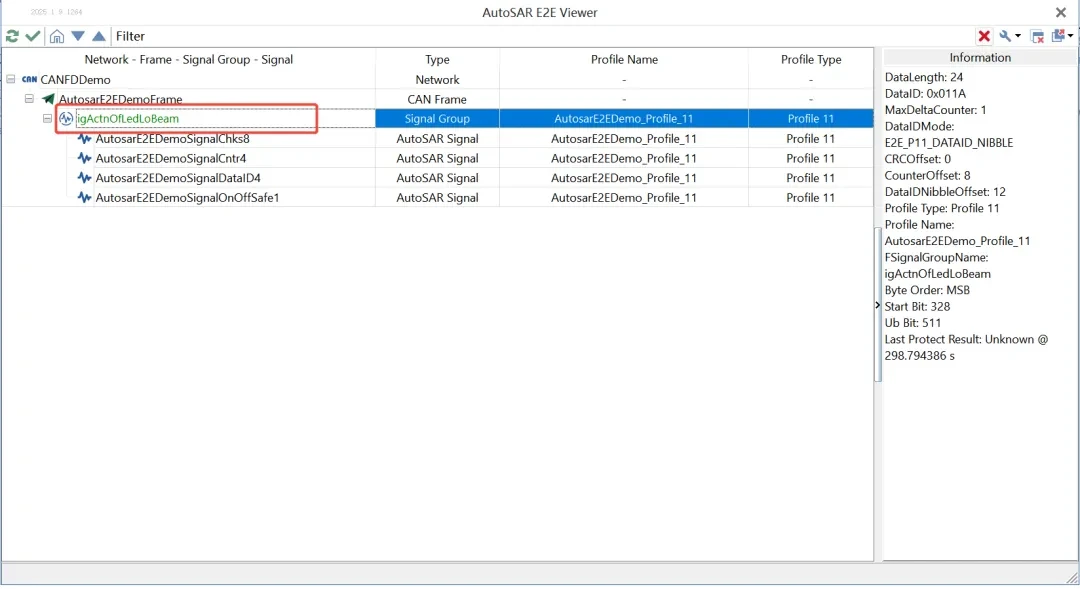This screenshot has width=1080, height=589.
Task: Click the signal icon of AutosarE2EDemoSignalCntr4
Action: coord(85,158)
